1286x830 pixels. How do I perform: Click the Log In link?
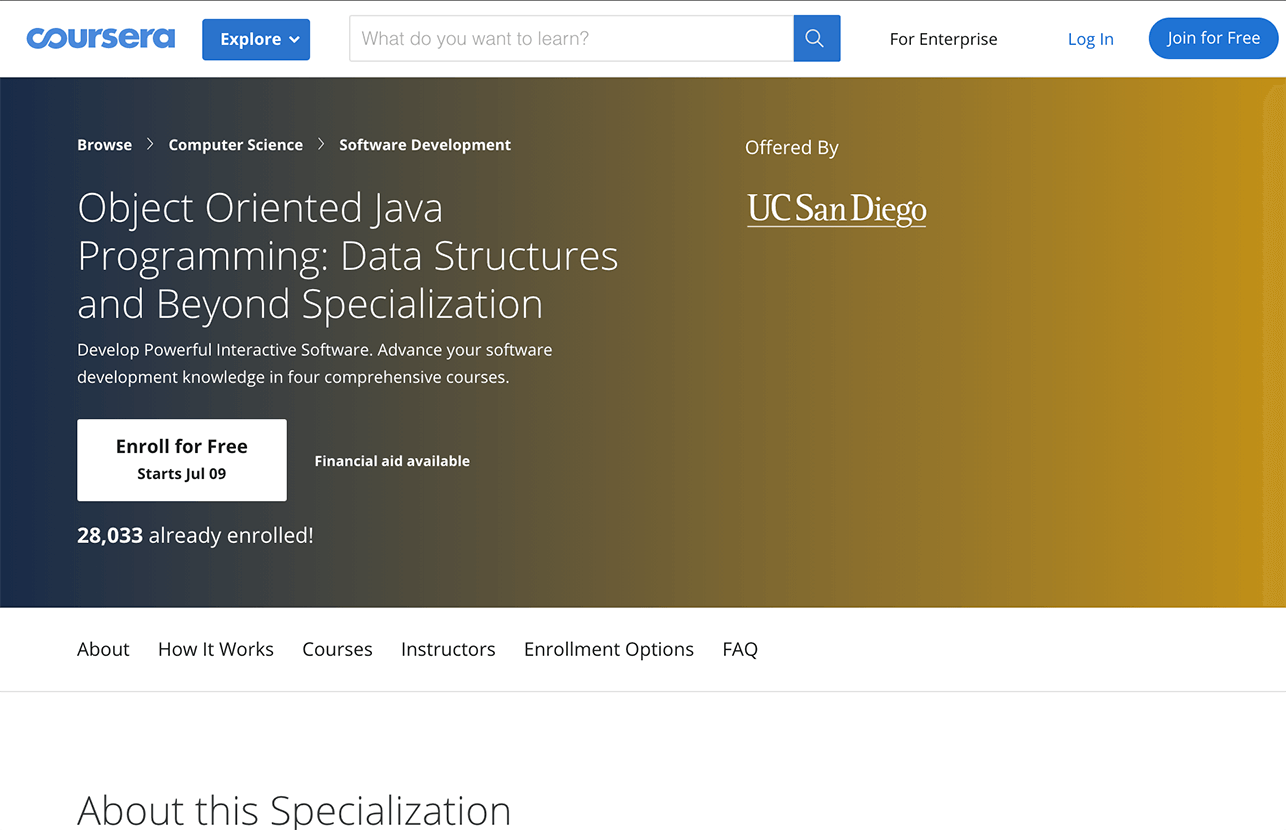point(1090,39)
